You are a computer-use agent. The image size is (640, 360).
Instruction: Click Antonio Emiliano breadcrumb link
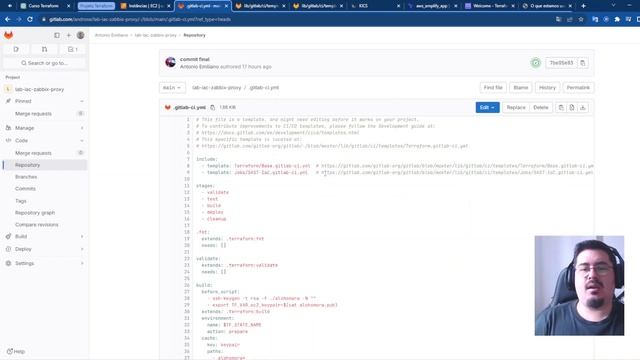(x=111, y=35)
